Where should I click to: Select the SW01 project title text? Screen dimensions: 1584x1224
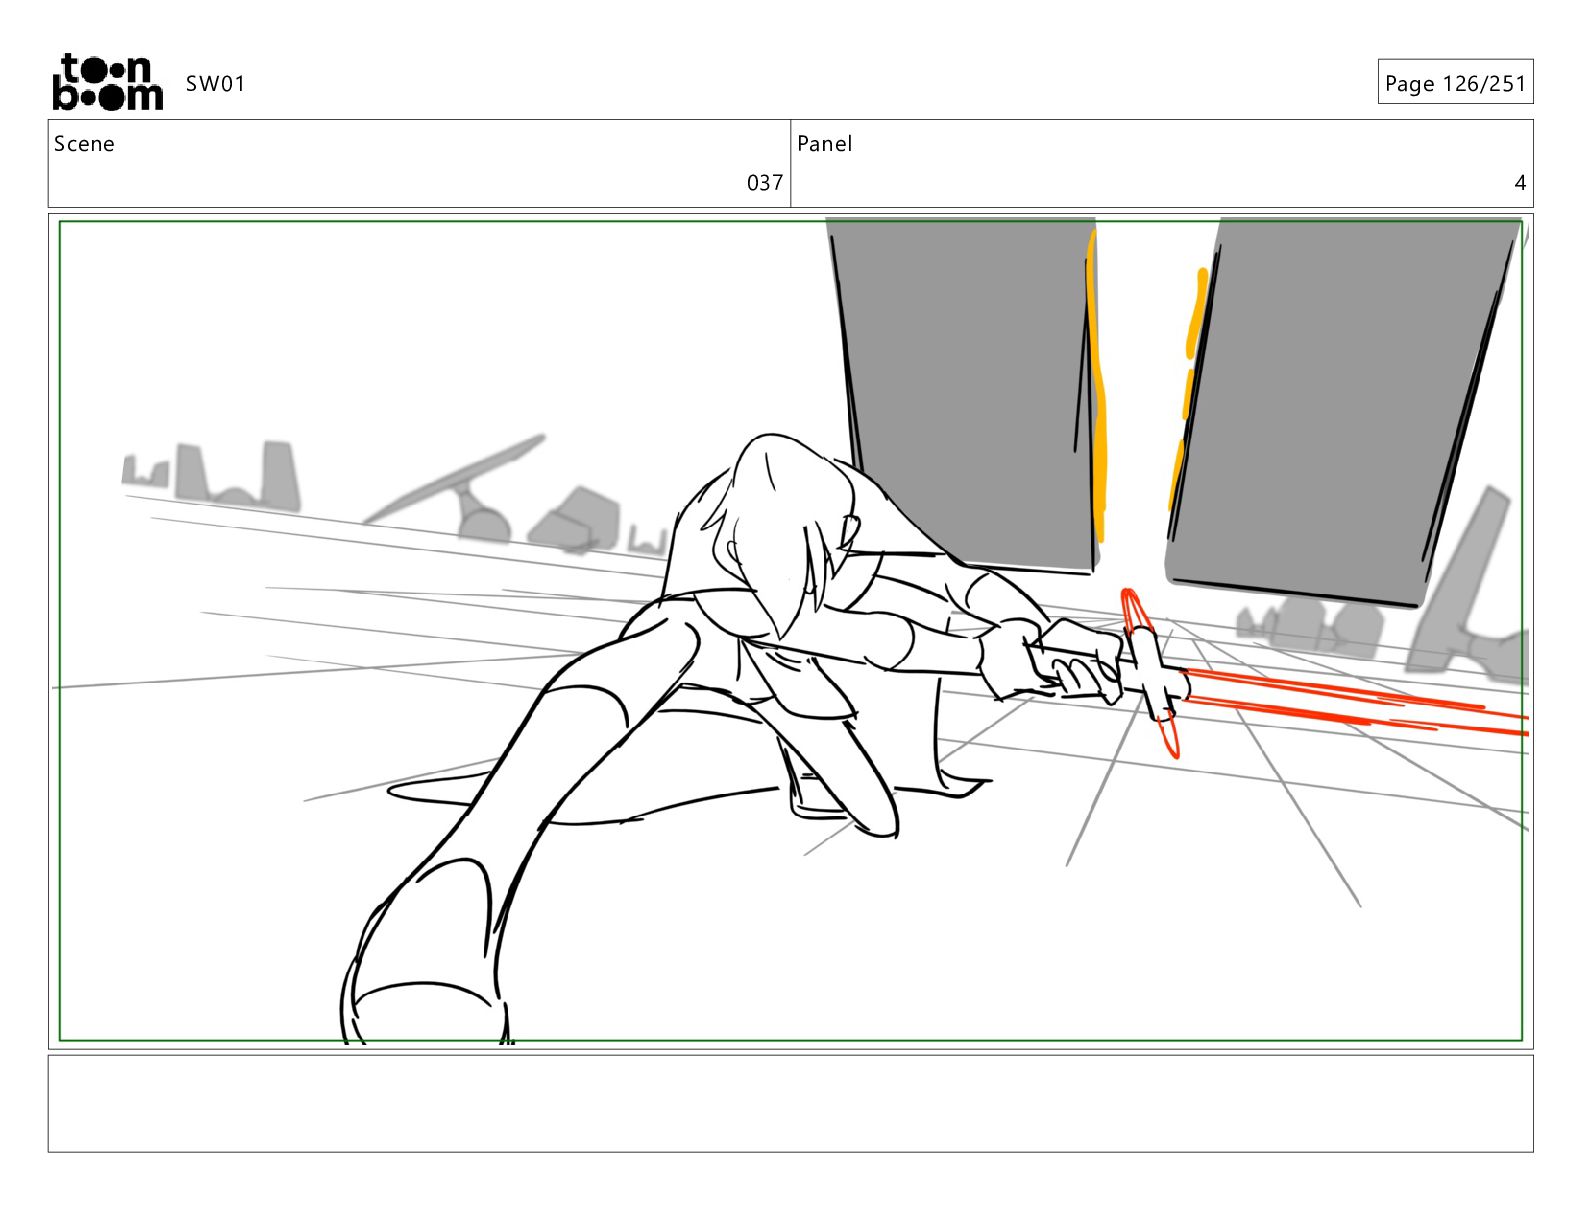215,84
